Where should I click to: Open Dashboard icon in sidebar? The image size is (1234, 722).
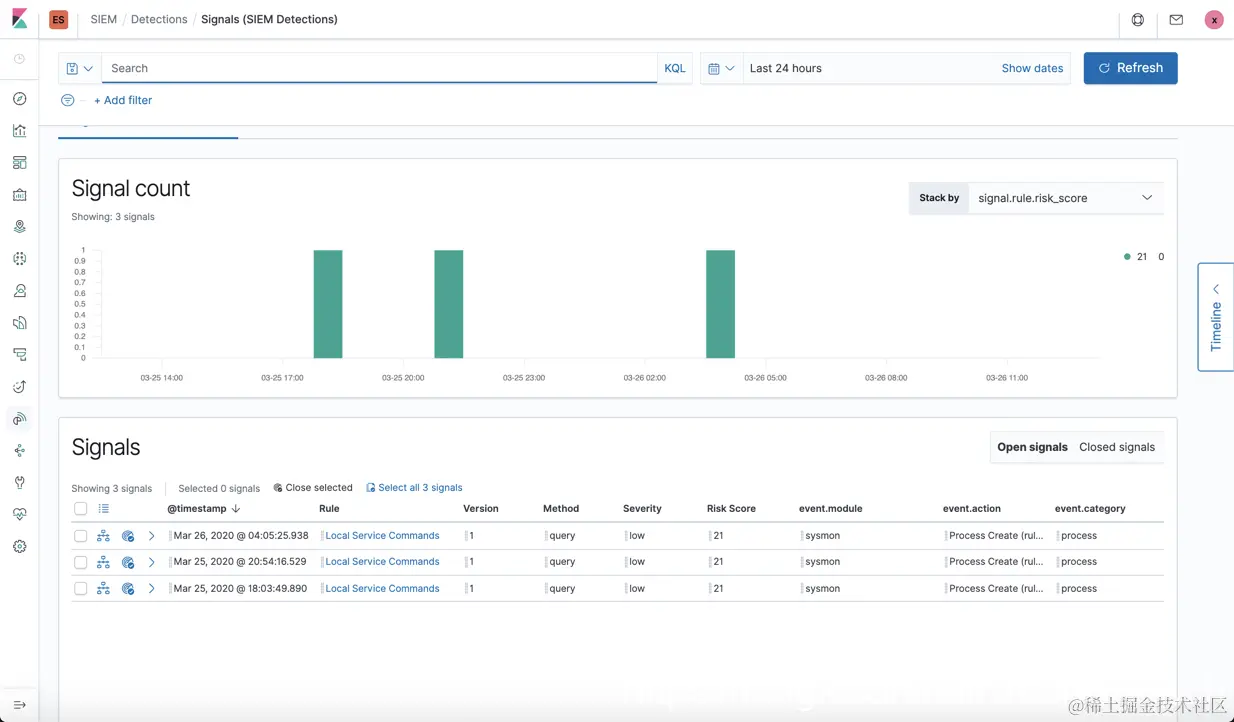tap(19, 162)
